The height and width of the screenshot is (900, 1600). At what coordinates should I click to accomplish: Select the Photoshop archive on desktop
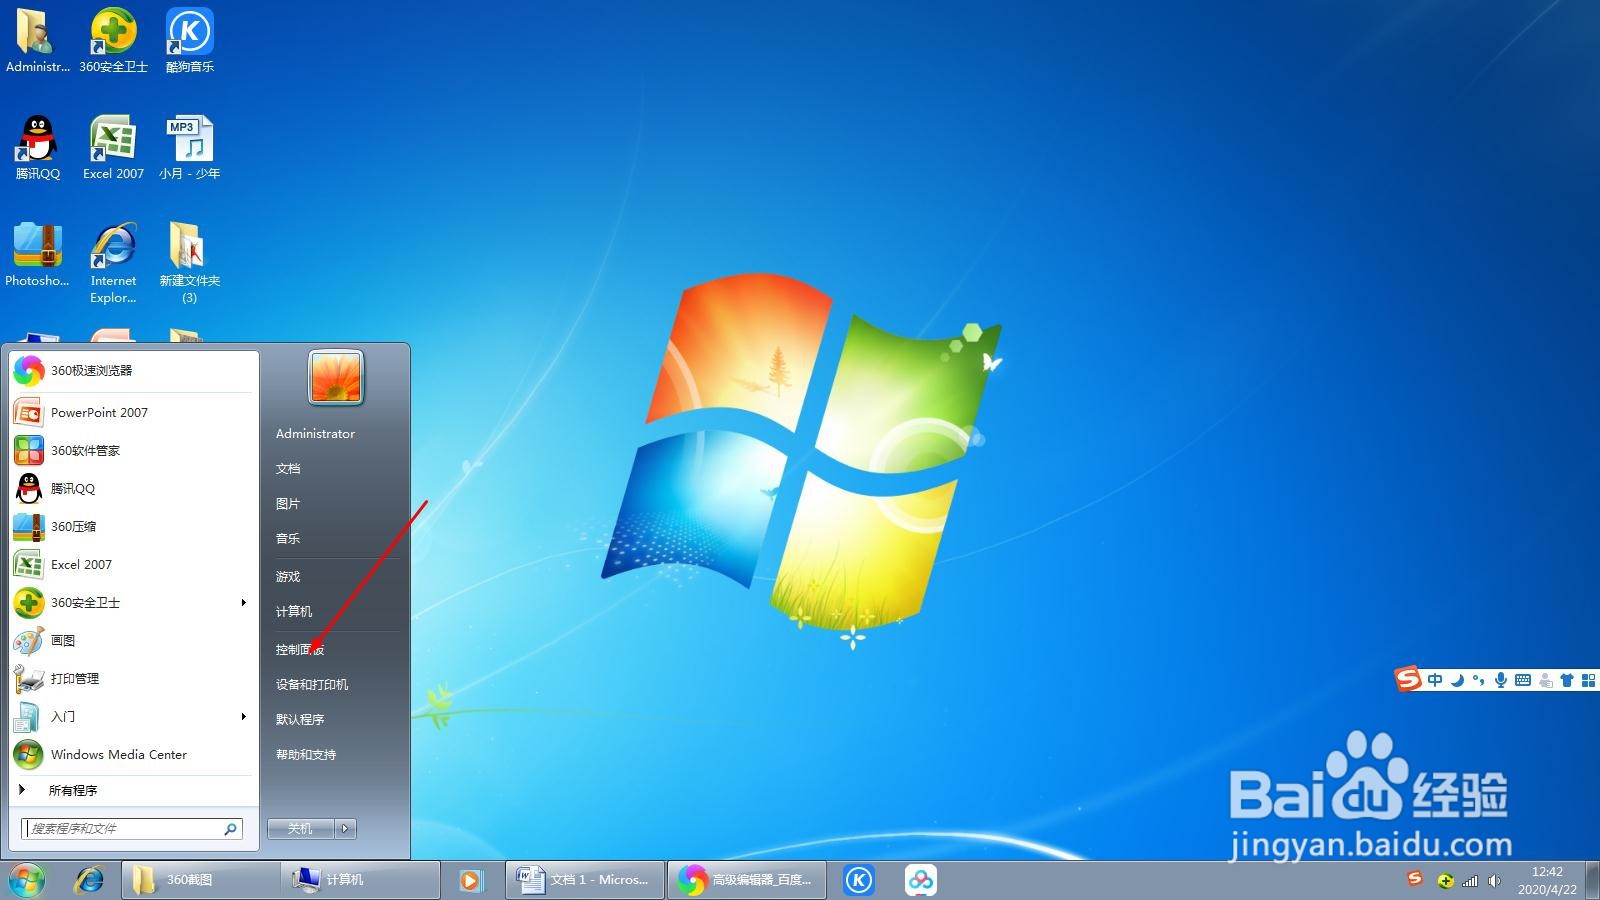tap(38, 255)
